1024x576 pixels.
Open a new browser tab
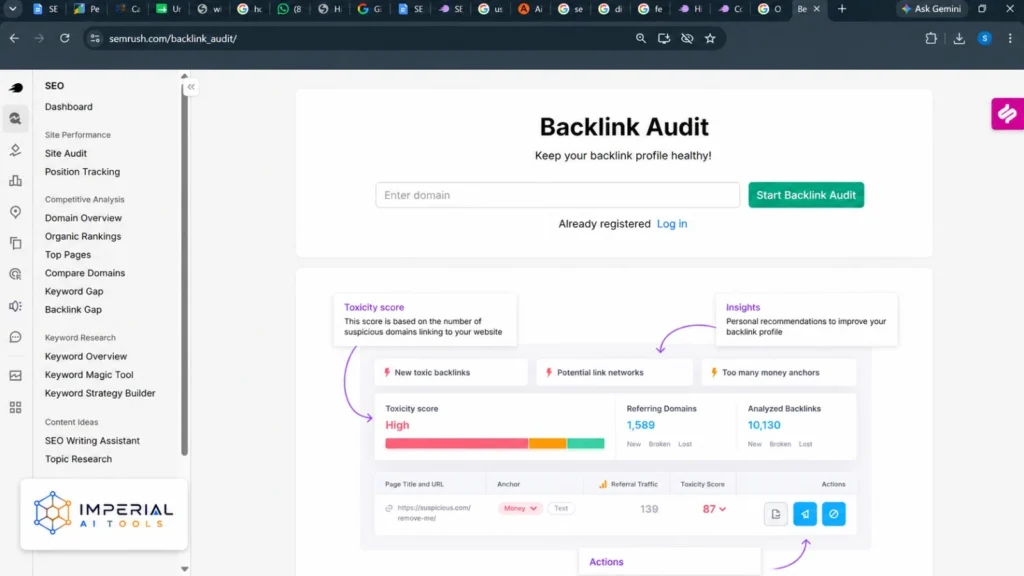(x=842, y=9)
